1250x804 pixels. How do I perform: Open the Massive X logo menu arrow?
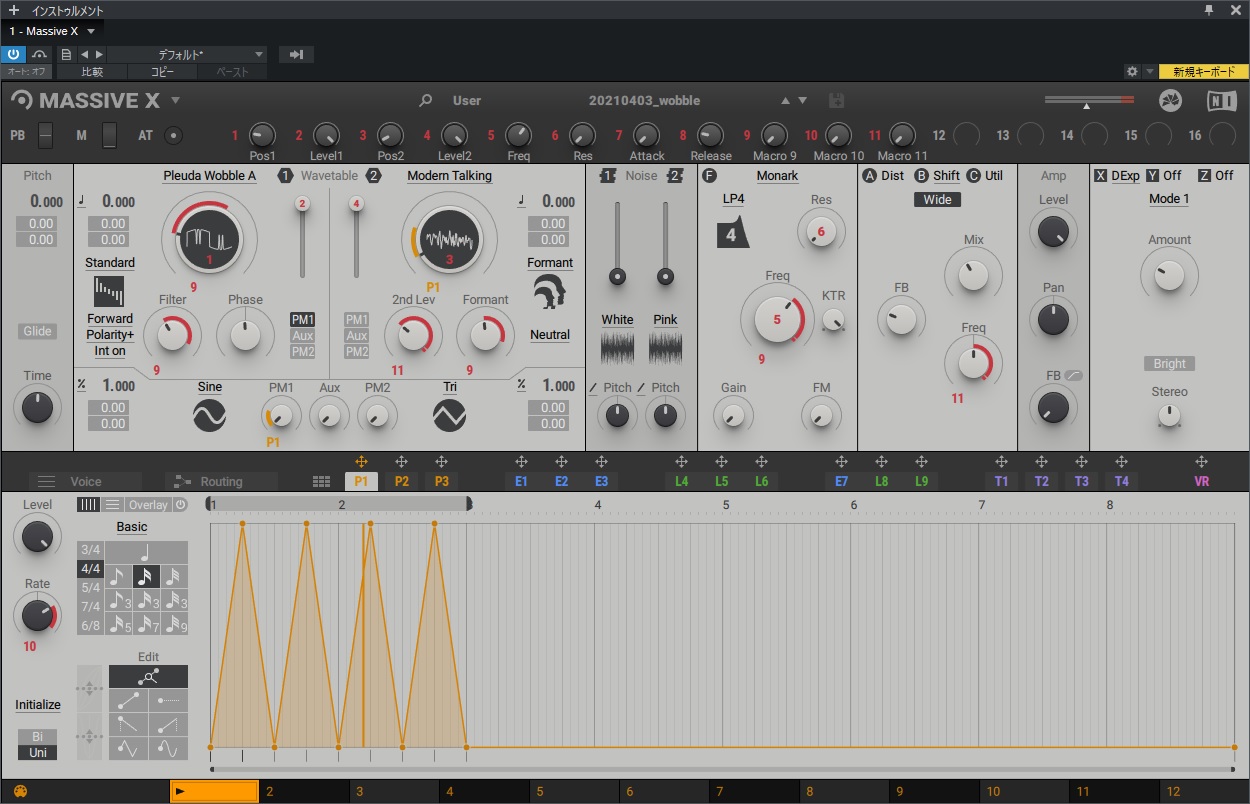(175, 100)
